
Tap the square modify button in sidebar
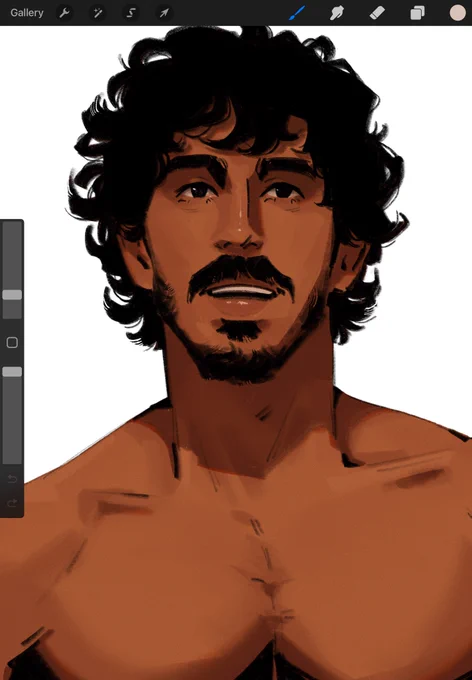(12, 343)
